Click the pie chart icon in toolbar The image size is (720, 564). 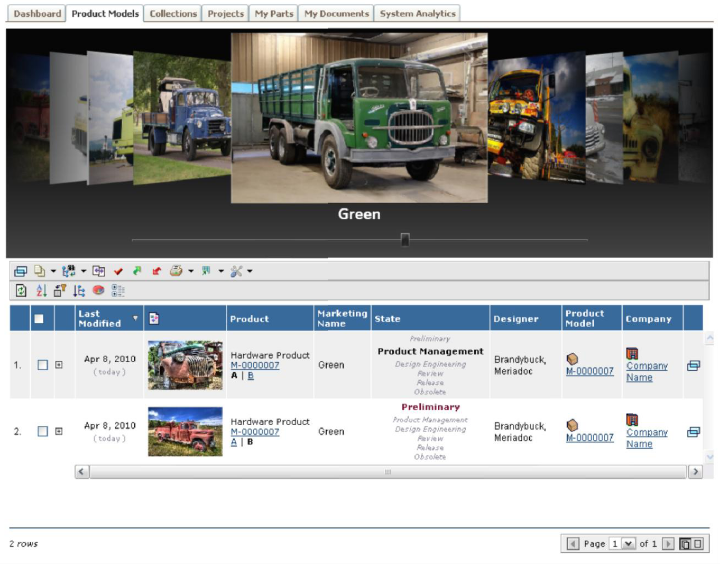tap(98, 290)
